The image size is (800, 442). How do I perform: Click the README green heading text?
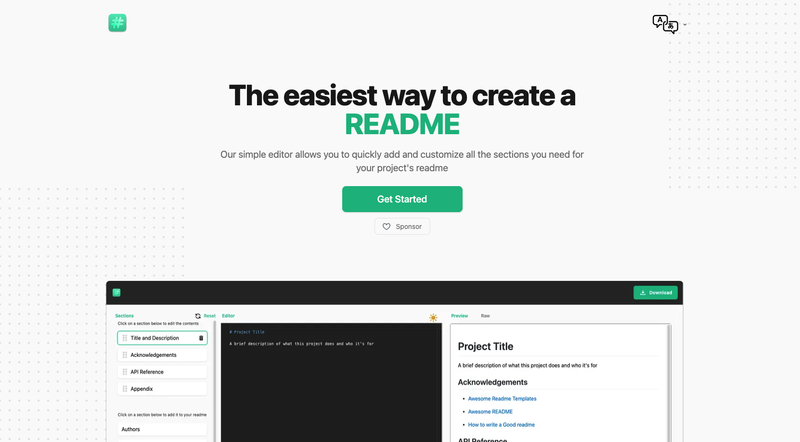pos(402,124)
